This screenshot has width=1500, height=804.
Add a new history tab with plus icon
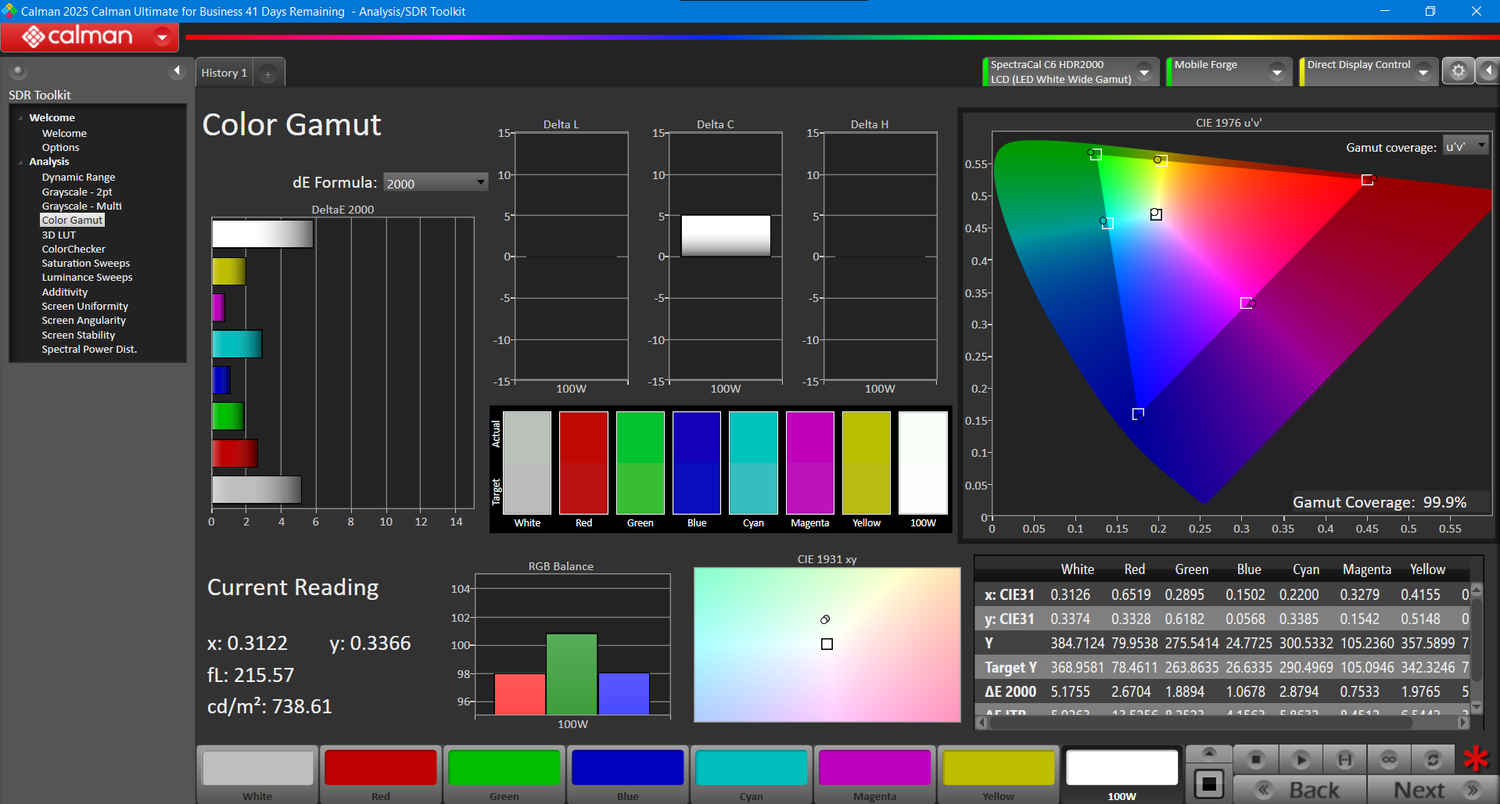[268, 74]
